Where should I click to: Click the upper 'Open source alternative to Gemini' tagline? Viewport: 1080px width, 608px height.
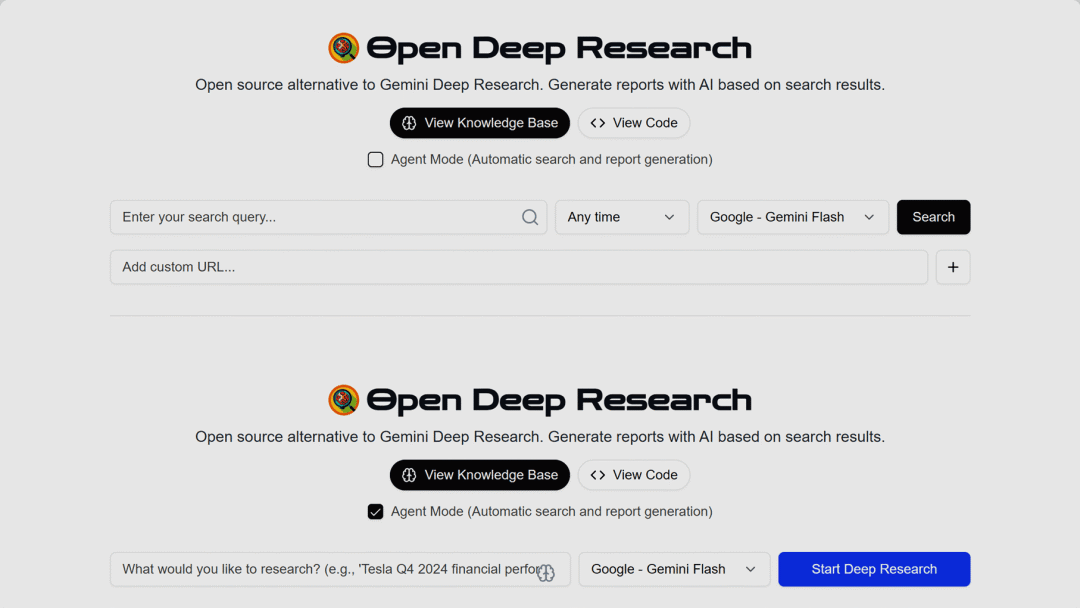pyautogui.click(x=540, y=85)
